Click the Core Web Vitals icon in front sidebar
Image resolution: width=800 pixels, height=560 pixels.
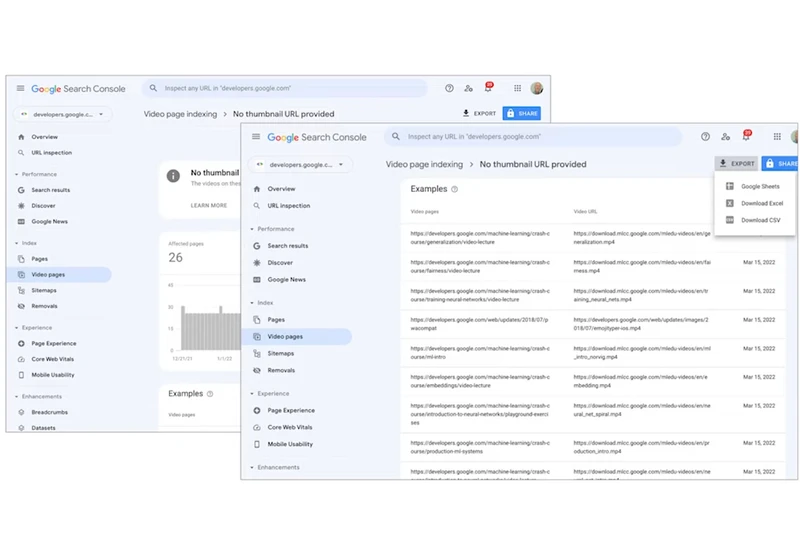point(257,427)
